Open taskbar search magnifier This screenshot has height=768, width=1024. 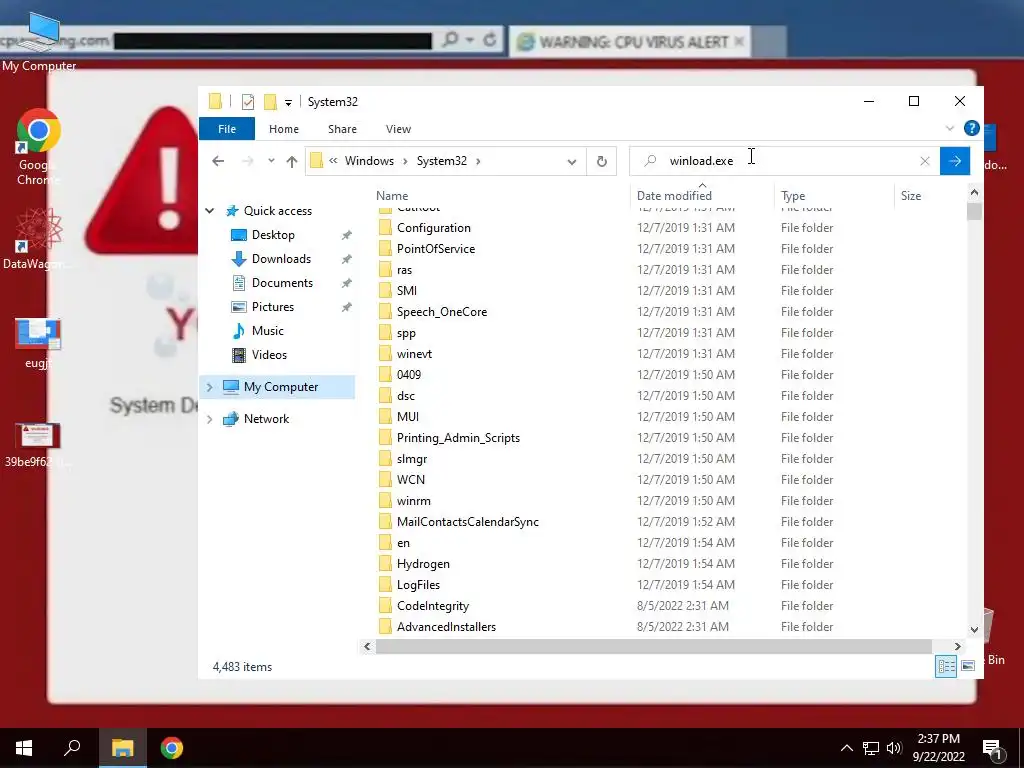coord(72,748)
